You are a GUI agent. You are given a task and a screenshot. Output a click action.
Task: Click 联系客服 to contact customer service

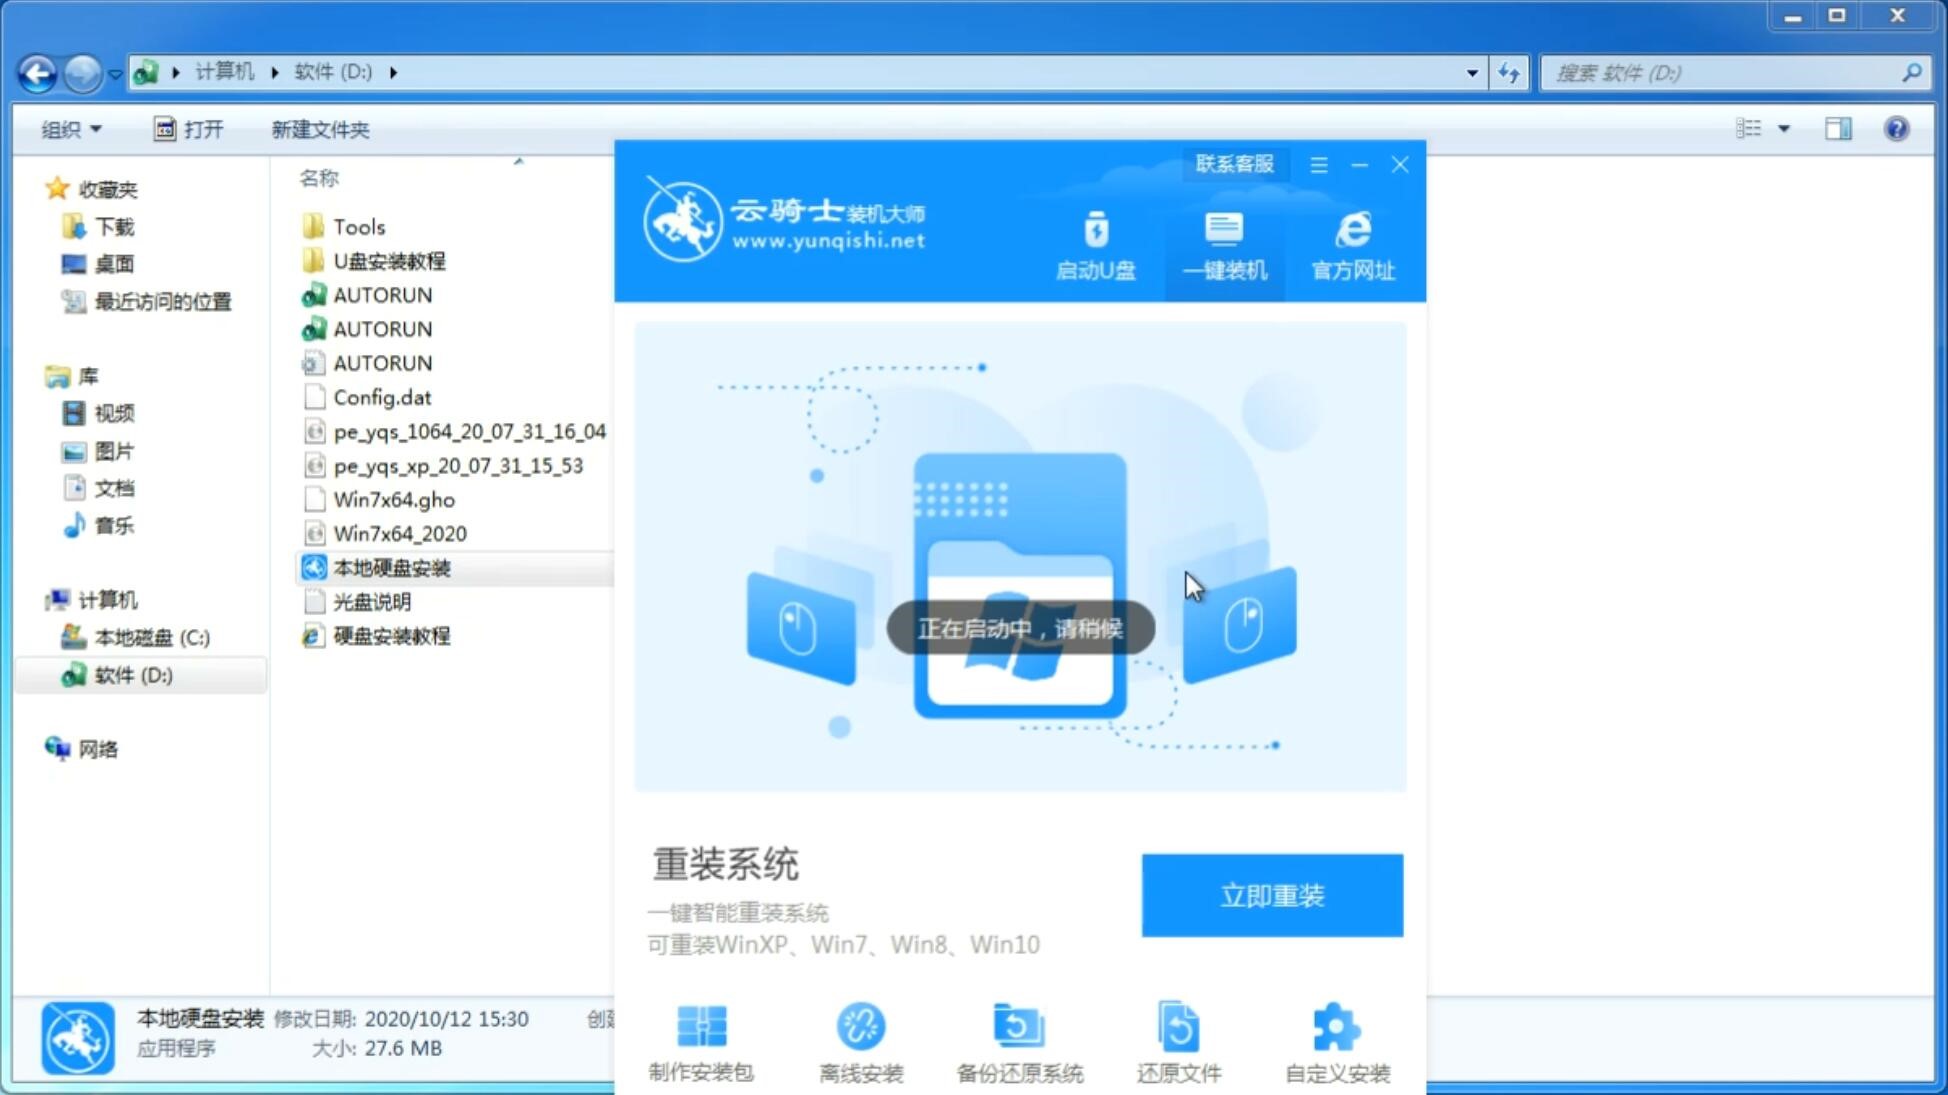pos(1234,163)
